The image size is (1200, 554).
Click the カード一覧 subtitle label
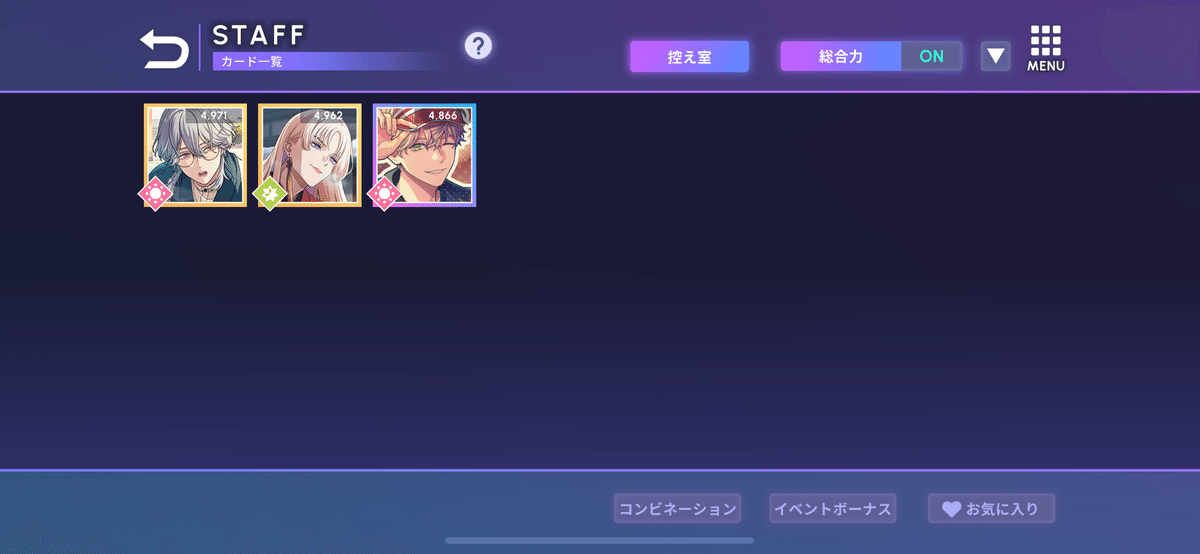tap(252, 62)
